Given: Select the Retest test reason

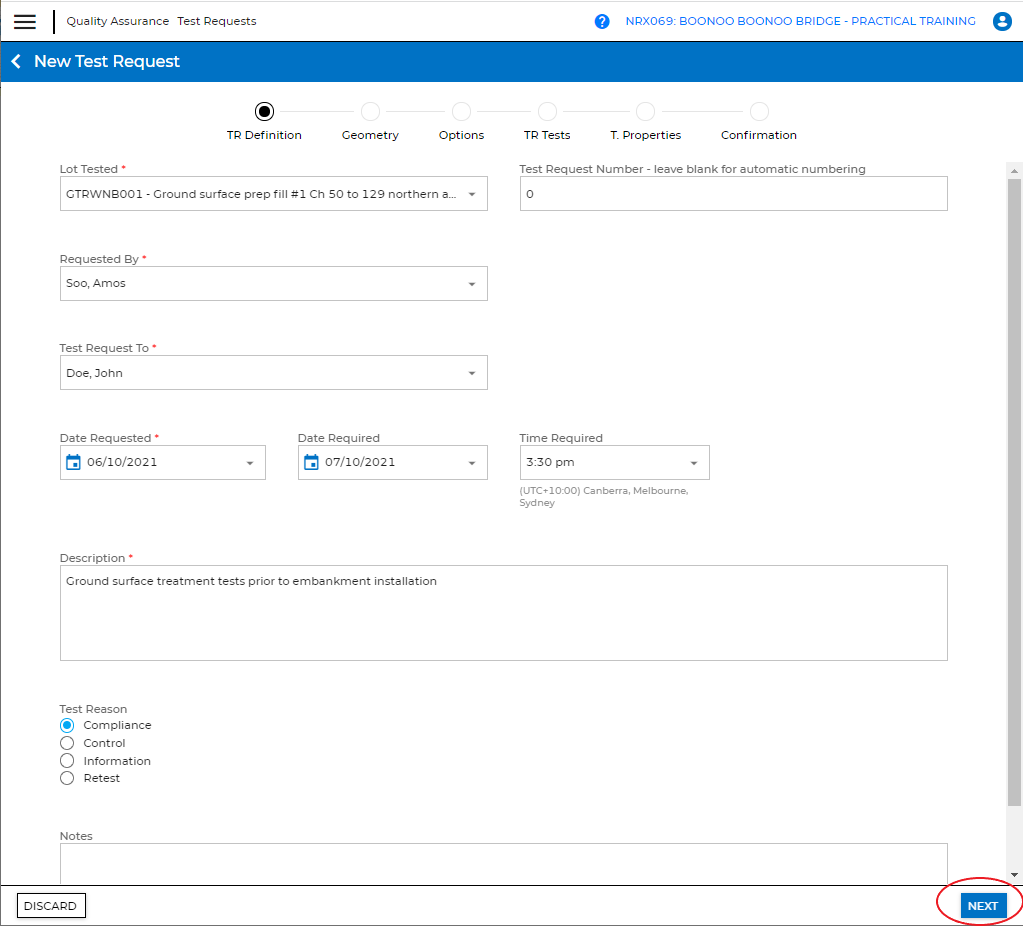Looking at the screenshot, I should (x=67, y=778).
